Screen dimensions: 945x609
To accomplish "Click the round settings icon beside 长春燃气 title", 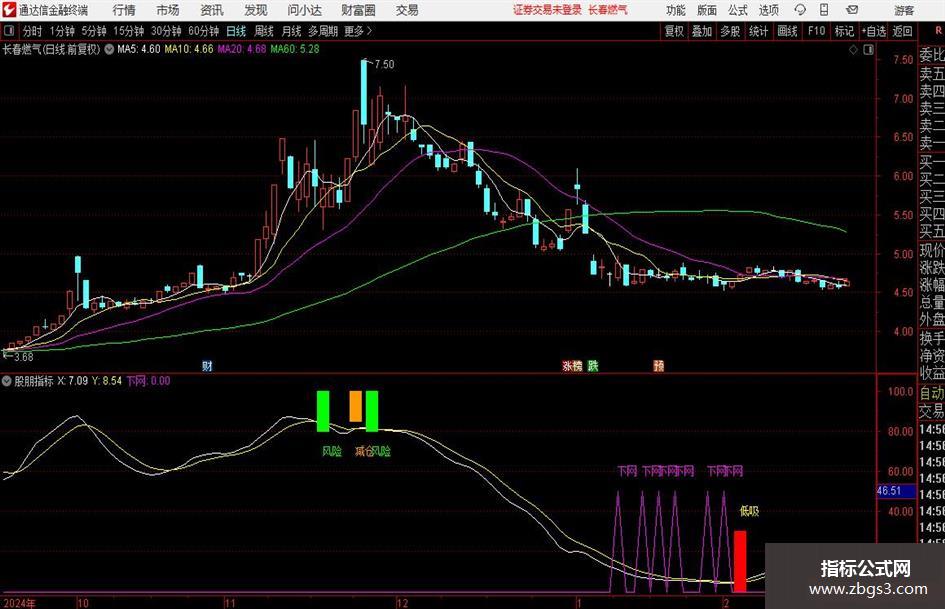I will pos(109,49).
